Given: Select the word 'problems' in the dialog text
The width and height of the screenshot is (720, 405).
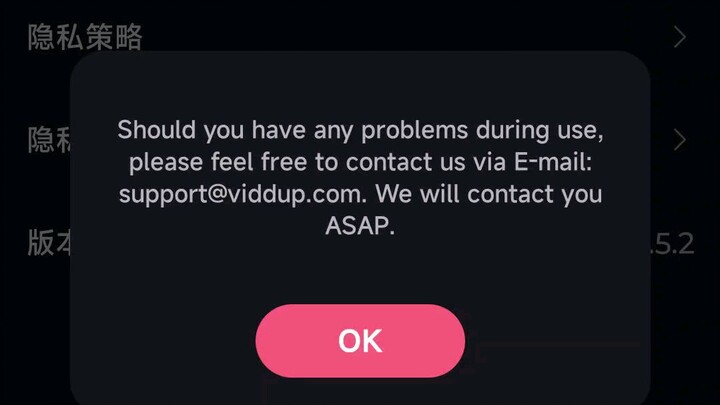Looking at the screenshot, I should (x=415, y=131).
